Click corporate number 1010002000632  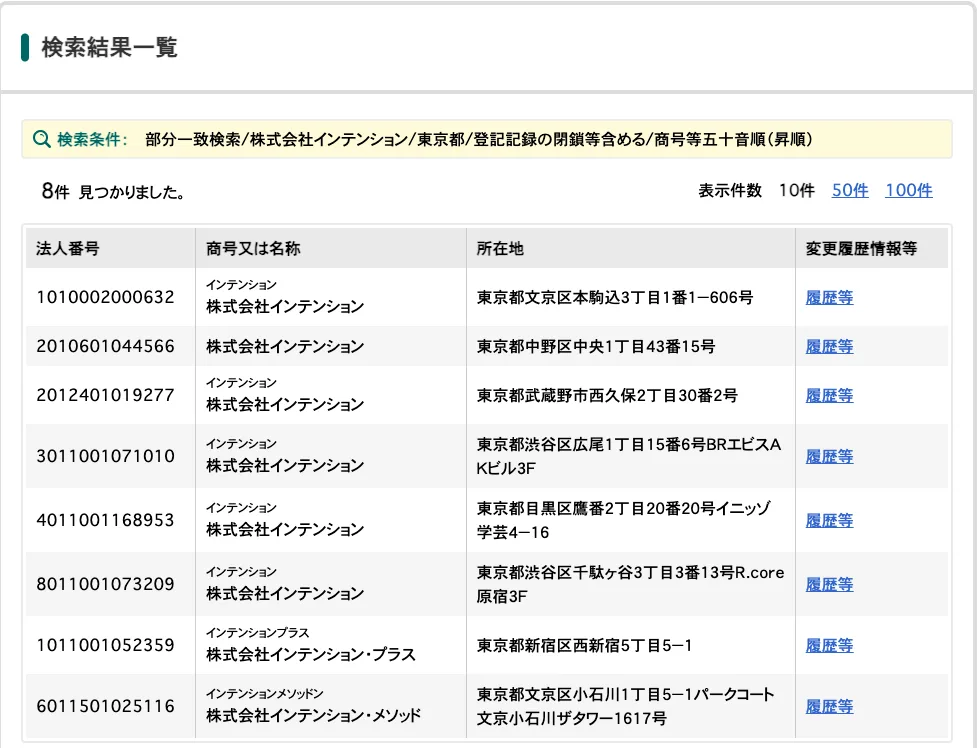click(x=105, y=297)
